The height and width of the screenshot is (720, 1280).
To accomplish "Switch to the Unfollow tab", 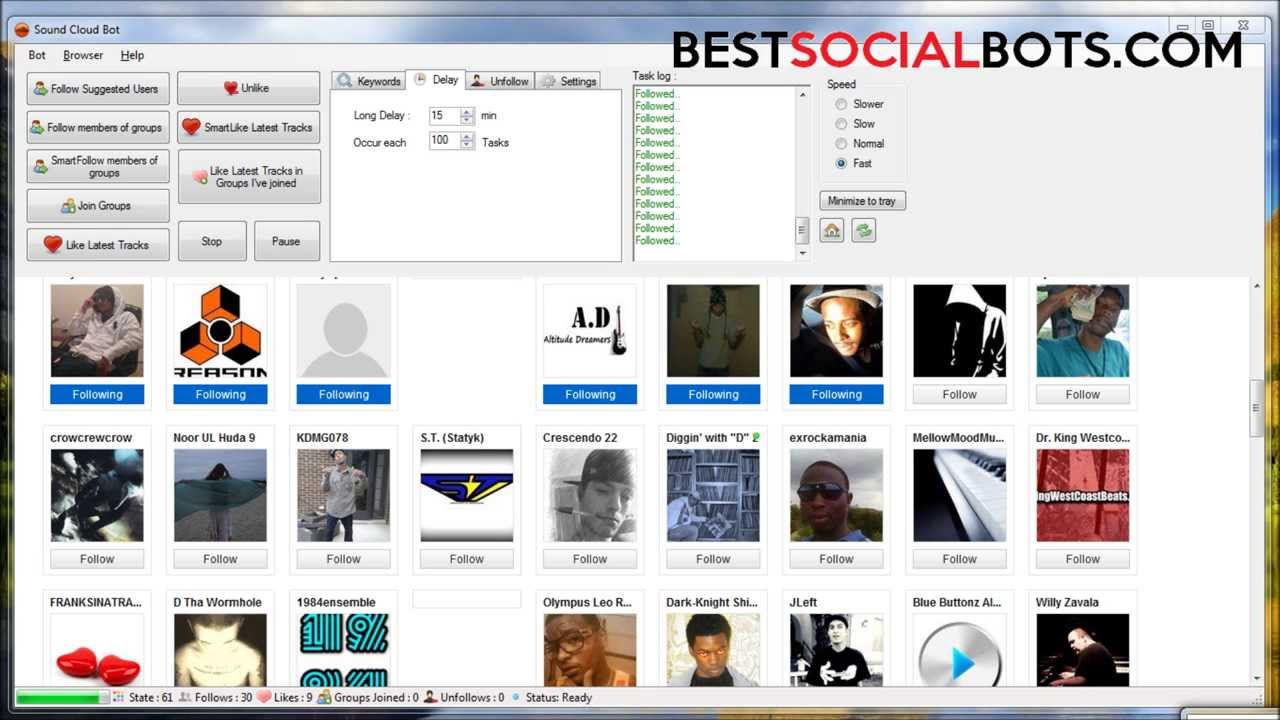I will 500,81.
